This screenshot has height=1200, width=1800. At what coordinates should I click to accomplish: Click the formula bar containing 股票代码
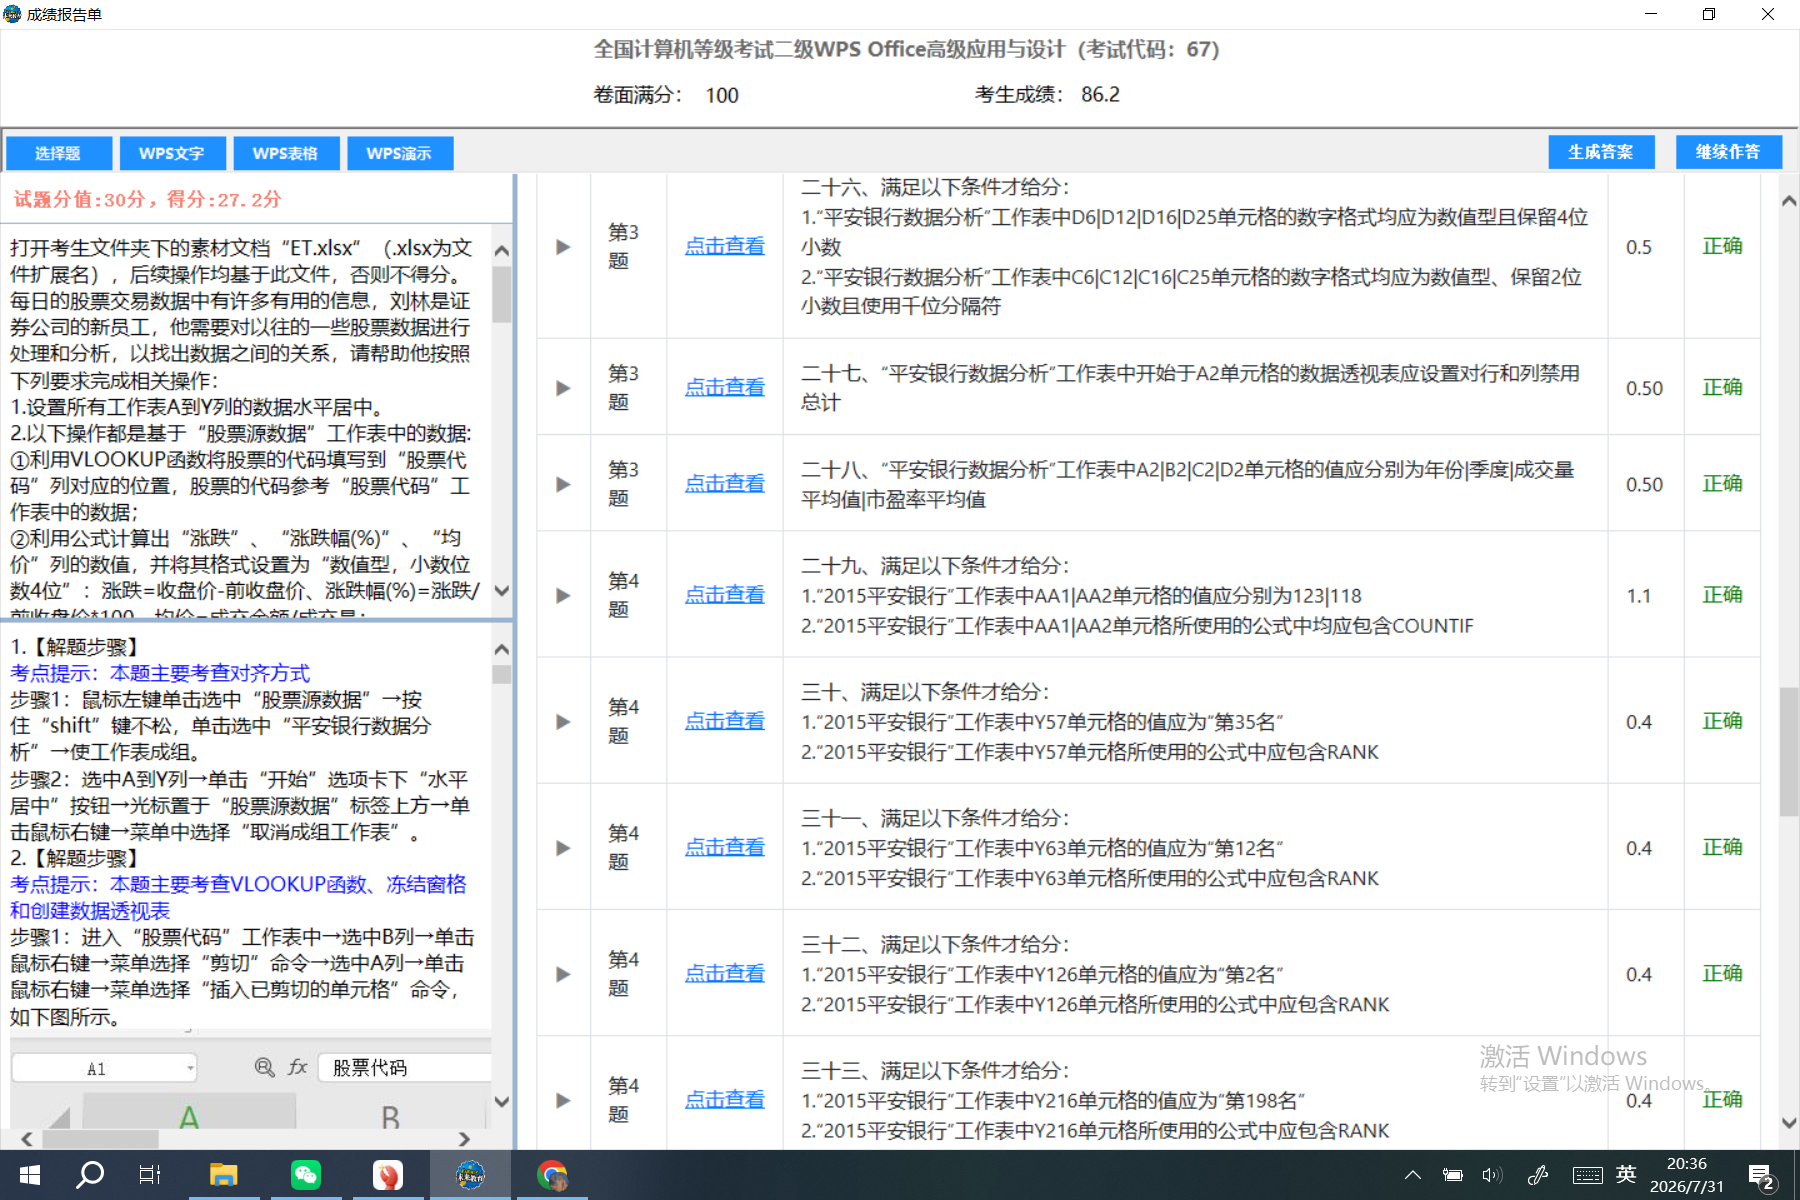405,1068
